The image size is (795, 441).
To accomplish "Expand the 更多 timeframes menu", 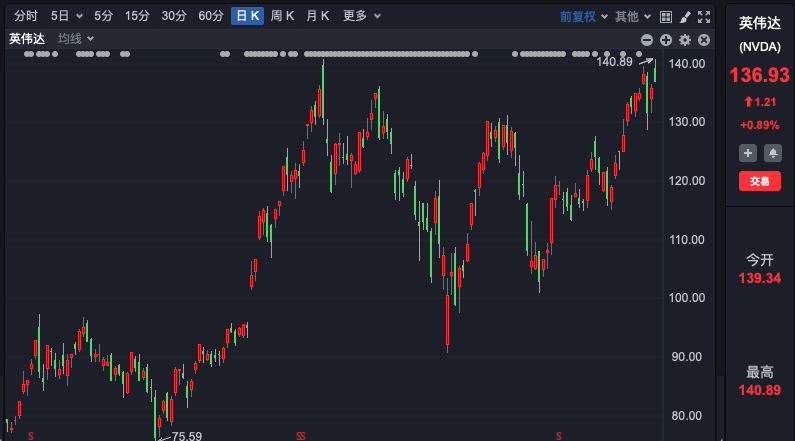I will pyautogui.click(x=360, y=16).
